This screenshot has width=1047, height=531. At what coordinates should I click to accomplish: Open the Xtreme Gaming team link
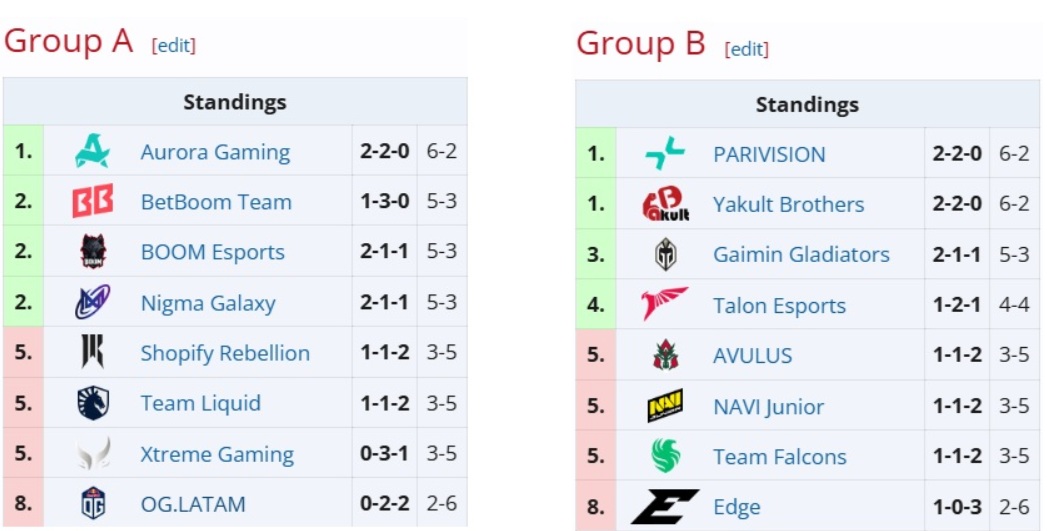point(217,454)
